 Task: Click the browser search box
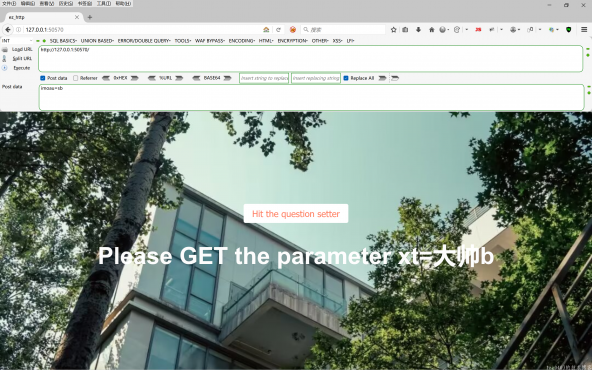(343, 29)
